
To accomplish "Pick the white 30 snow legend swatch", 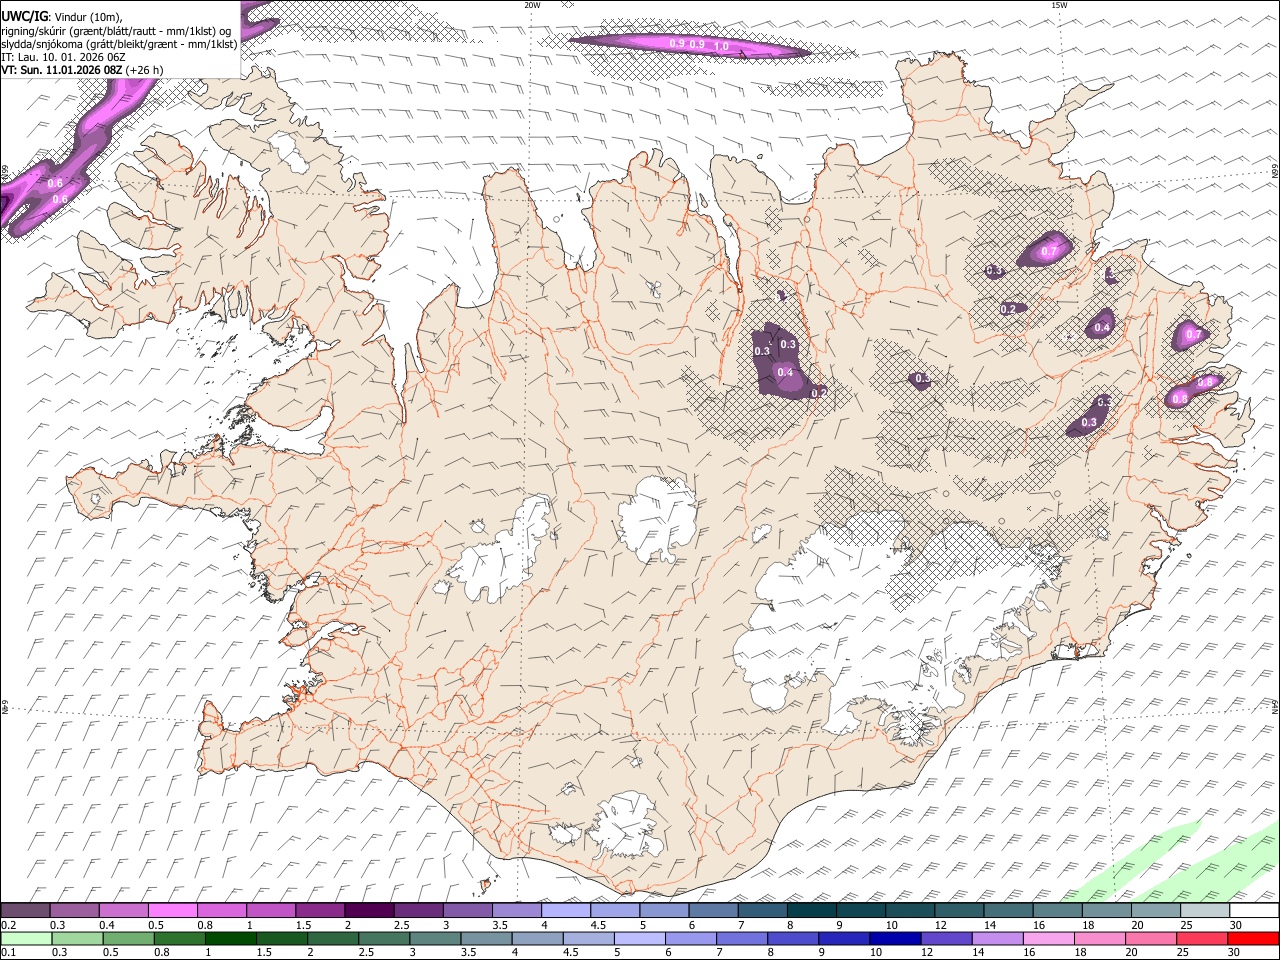I will (1254, 910).
